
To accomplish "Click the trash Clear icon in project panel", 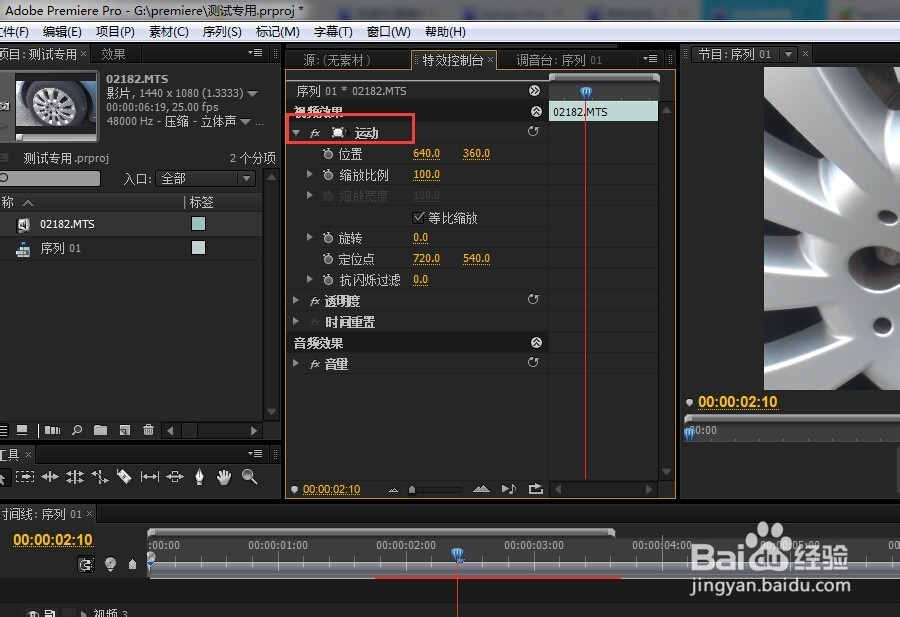I will click(148, 430).
